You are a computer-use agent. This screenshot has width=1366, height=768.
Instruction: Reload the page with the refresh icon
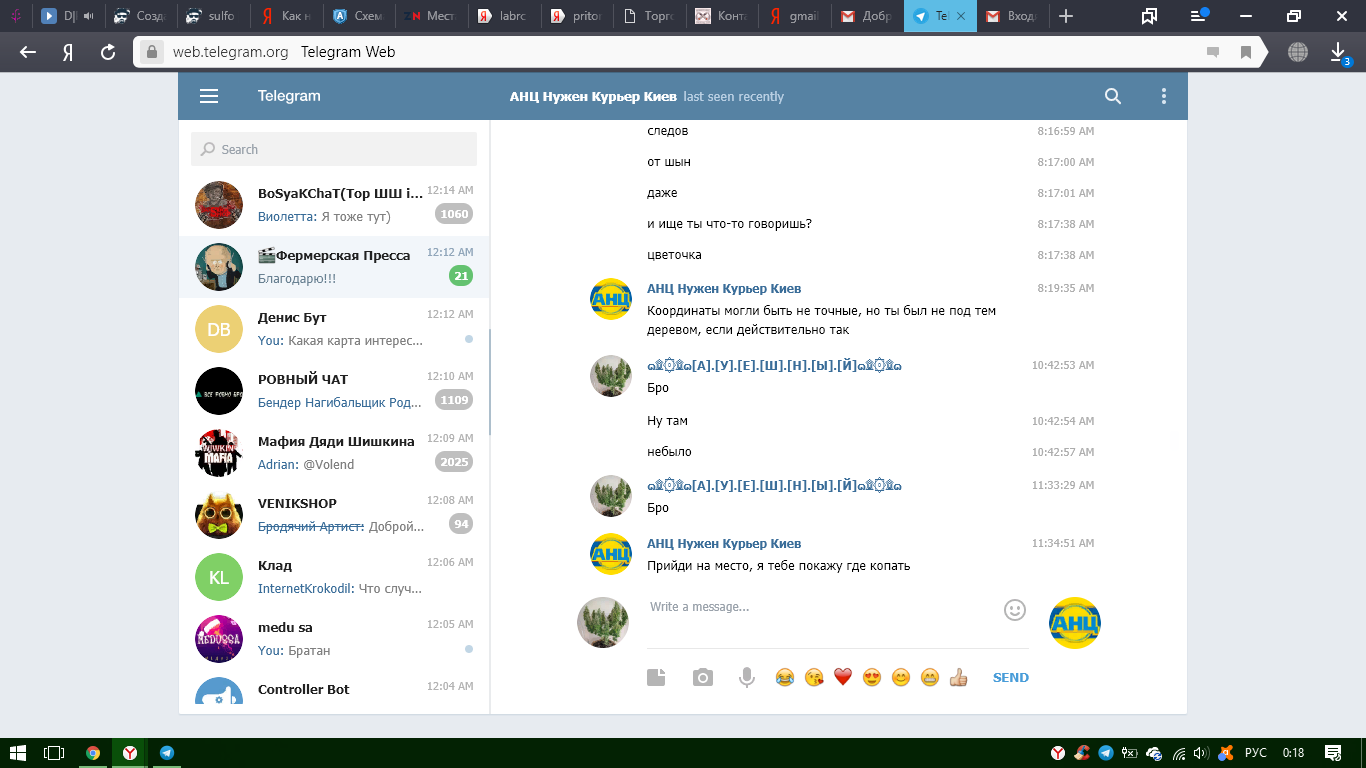(107, 52)
